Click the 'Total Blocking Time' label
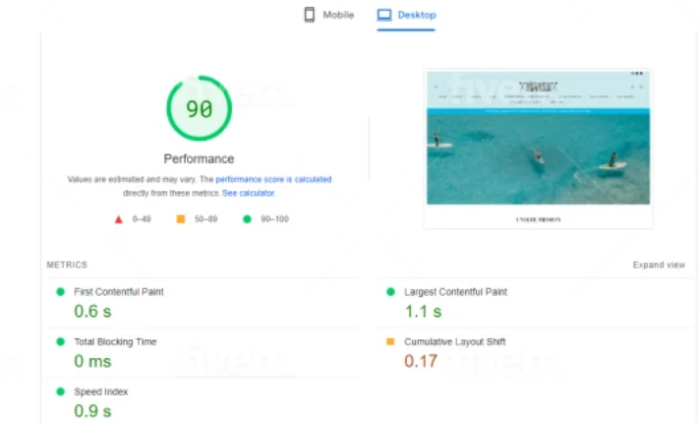 [115, 342]
